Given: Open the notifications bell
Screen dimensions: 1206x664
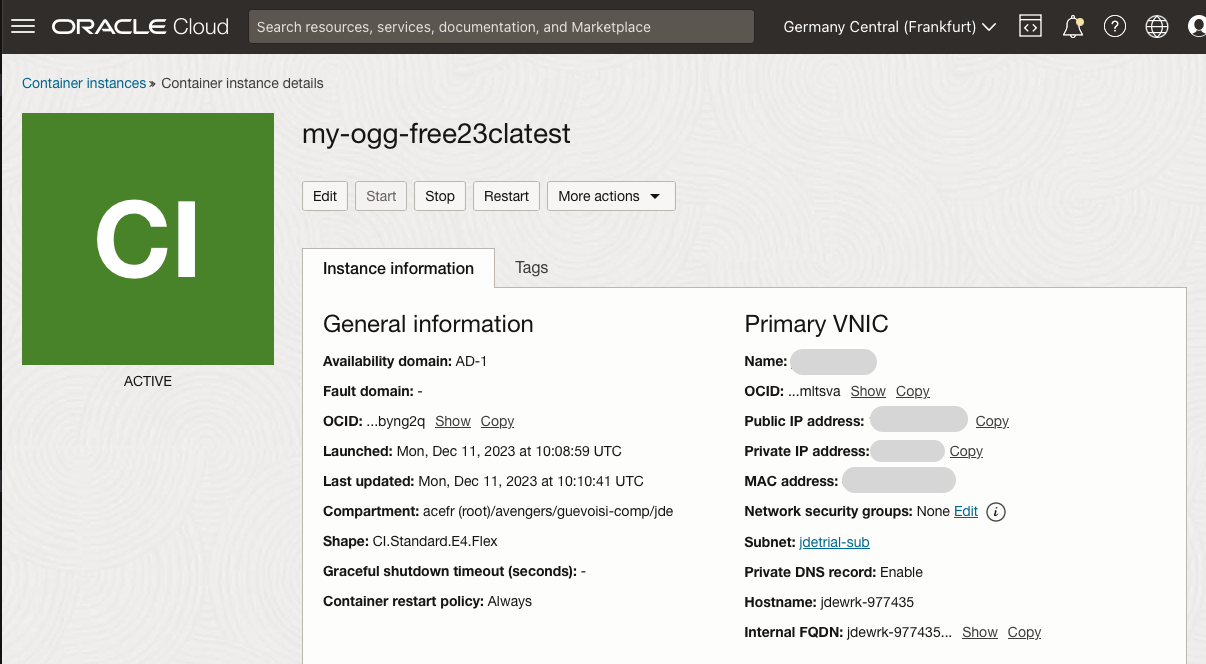Looking at the screenshot, I should (1073, 27).
